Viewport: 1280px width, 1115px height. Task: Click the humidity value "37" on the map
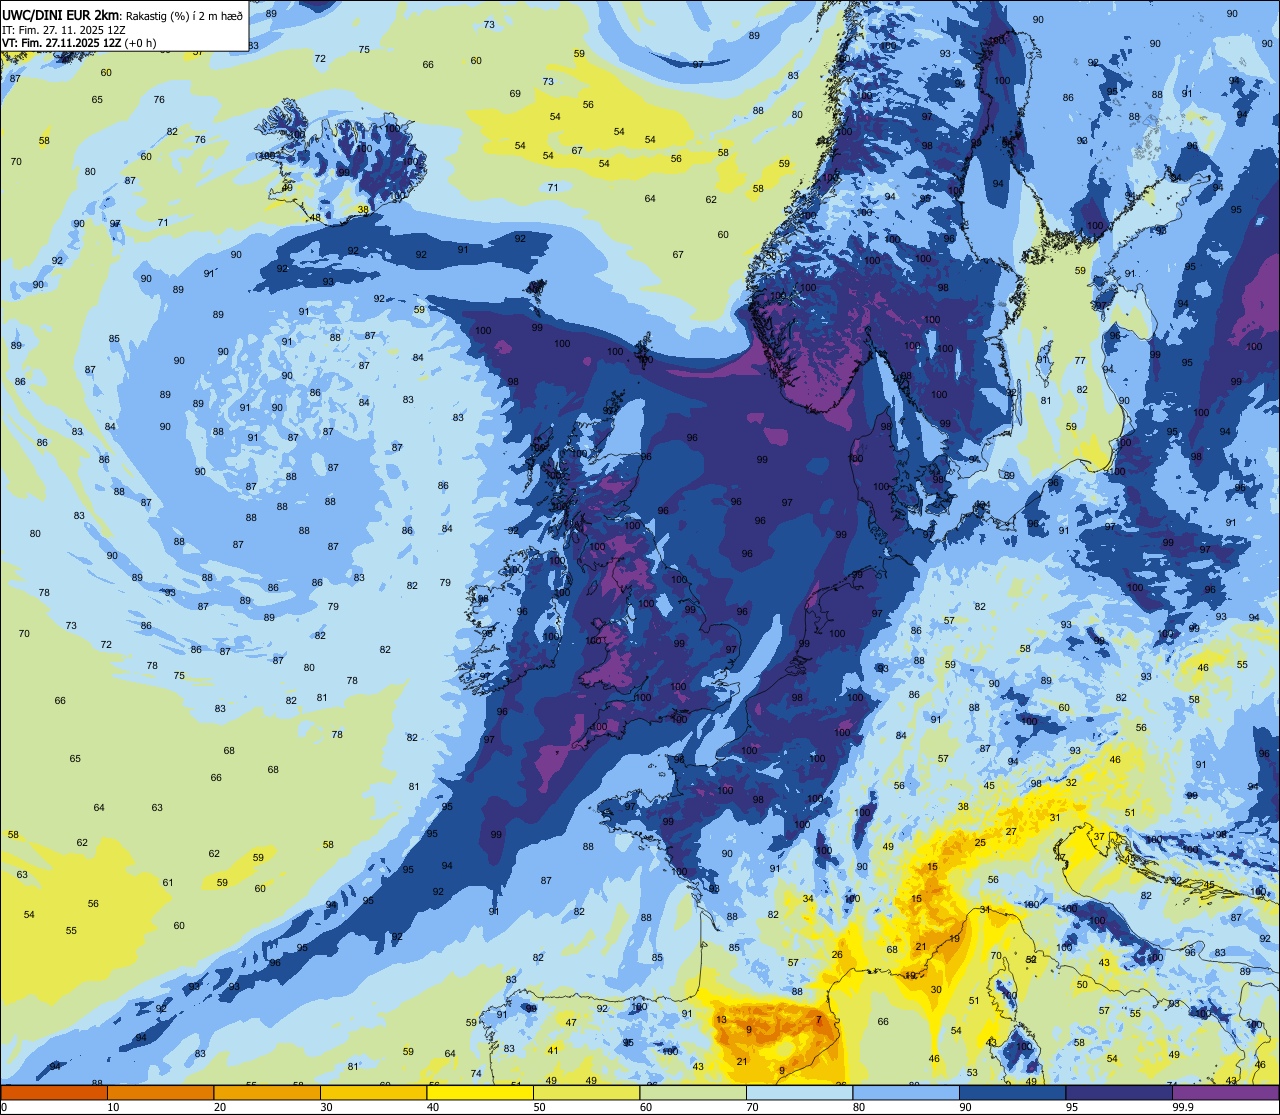1099,837
